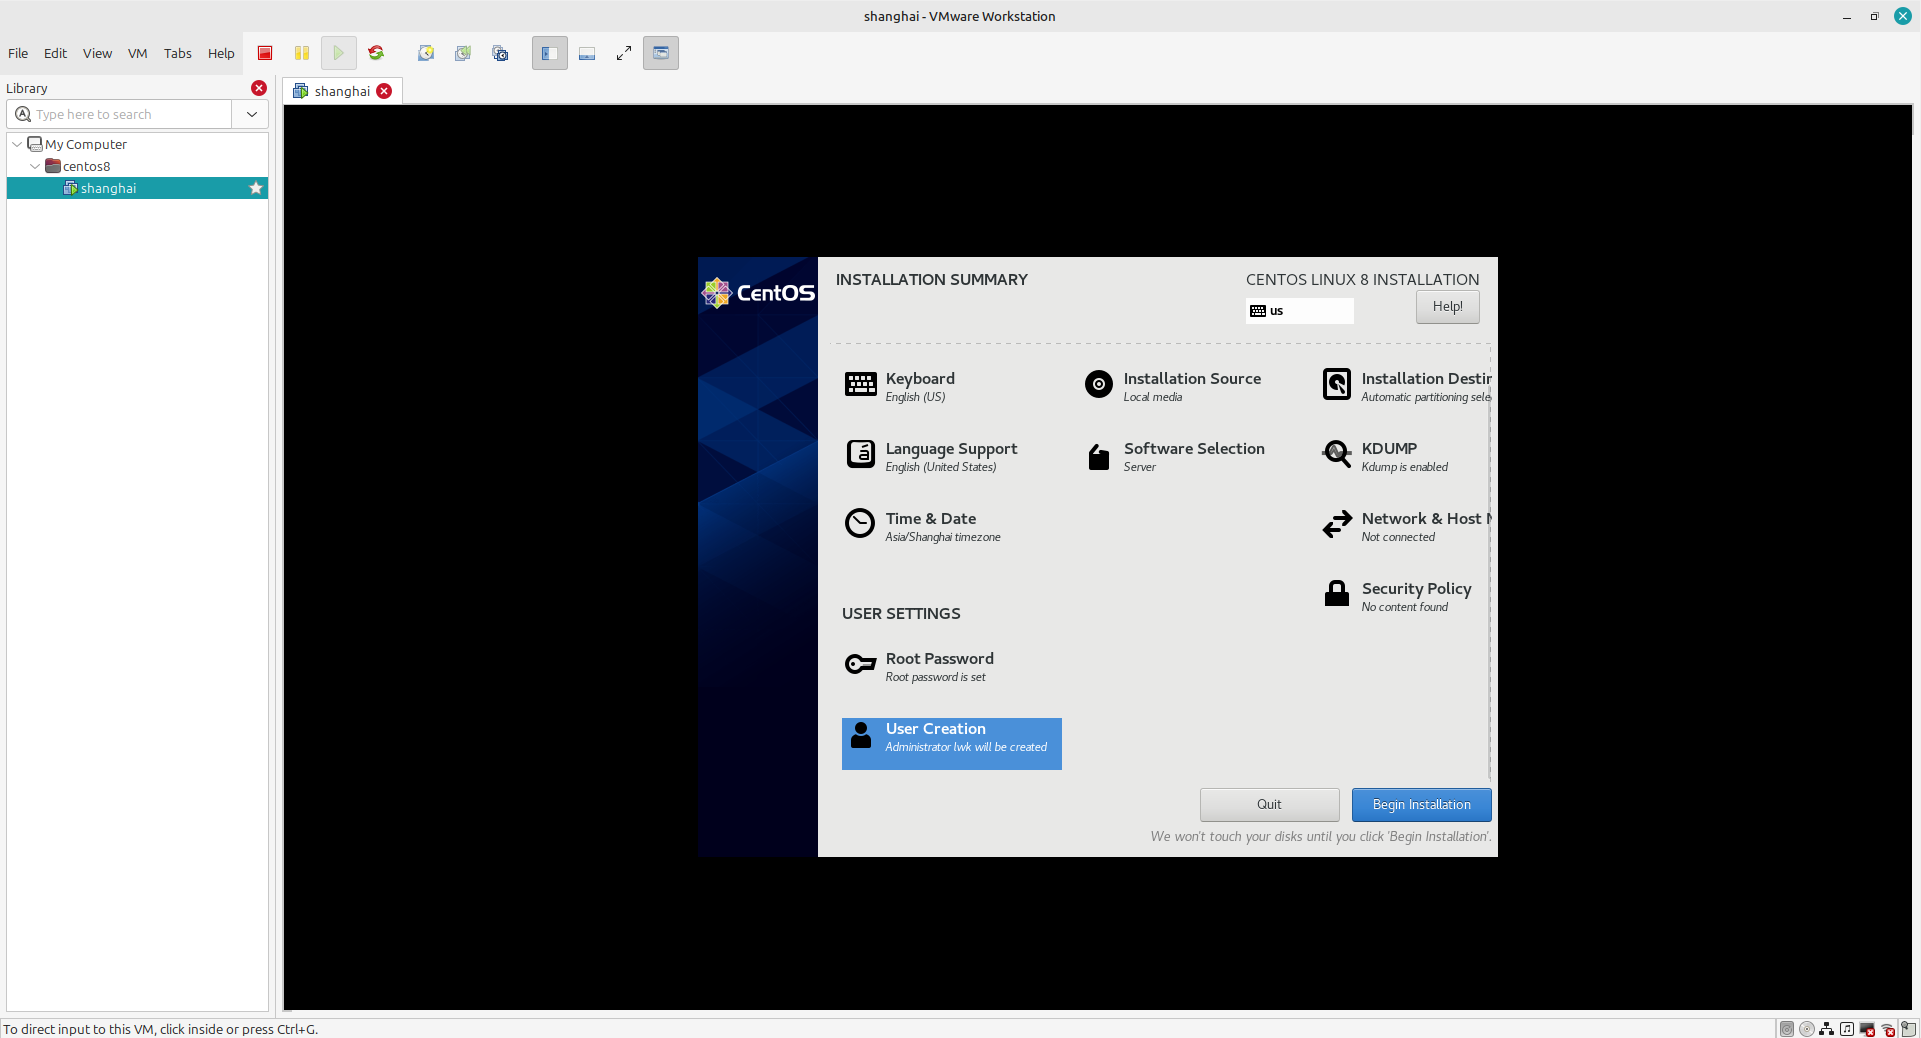Pause the VM with the yellow suspend button

point(302,53)
